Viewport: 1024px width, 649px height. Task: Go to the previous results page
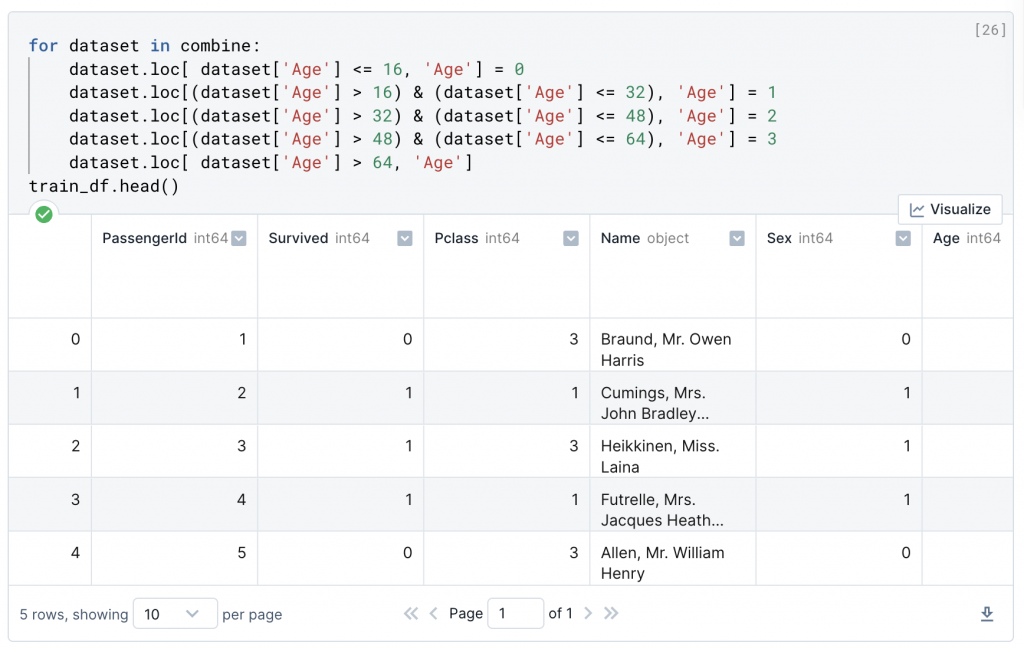(433, 613)
